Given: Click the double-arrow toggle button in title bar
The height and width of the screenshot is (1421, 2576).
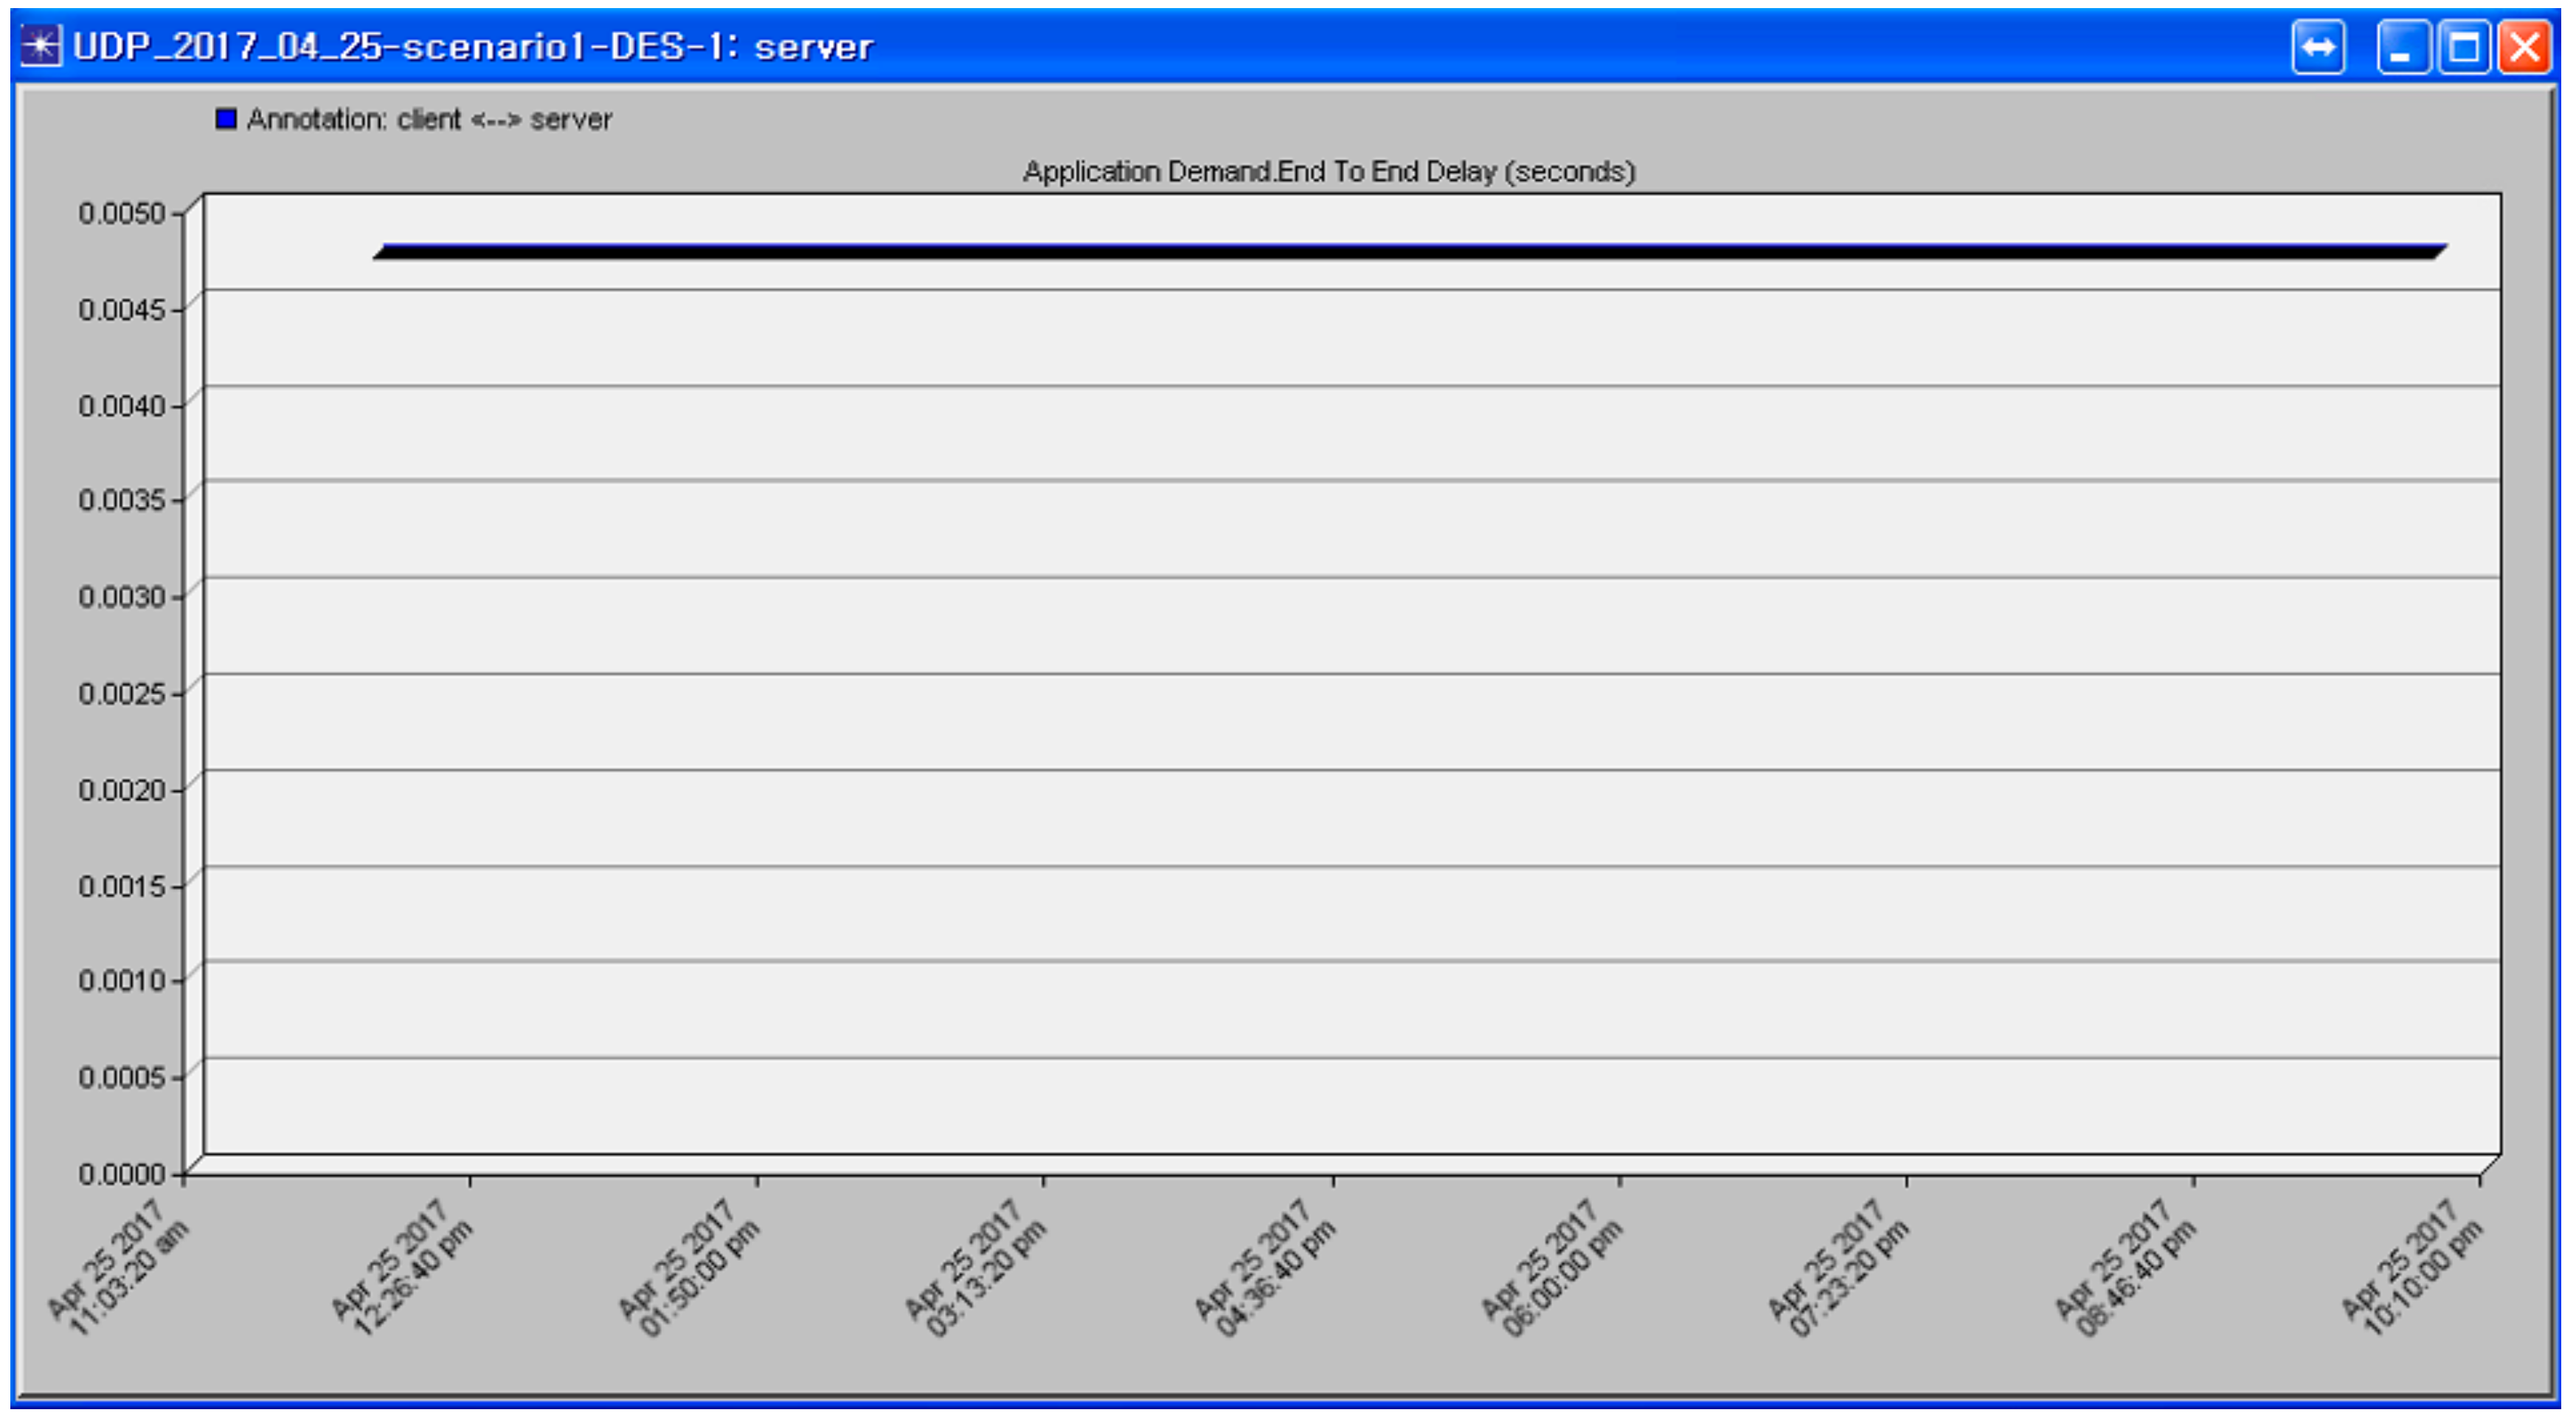Looking at the screenshot, I should point(2317,47).
